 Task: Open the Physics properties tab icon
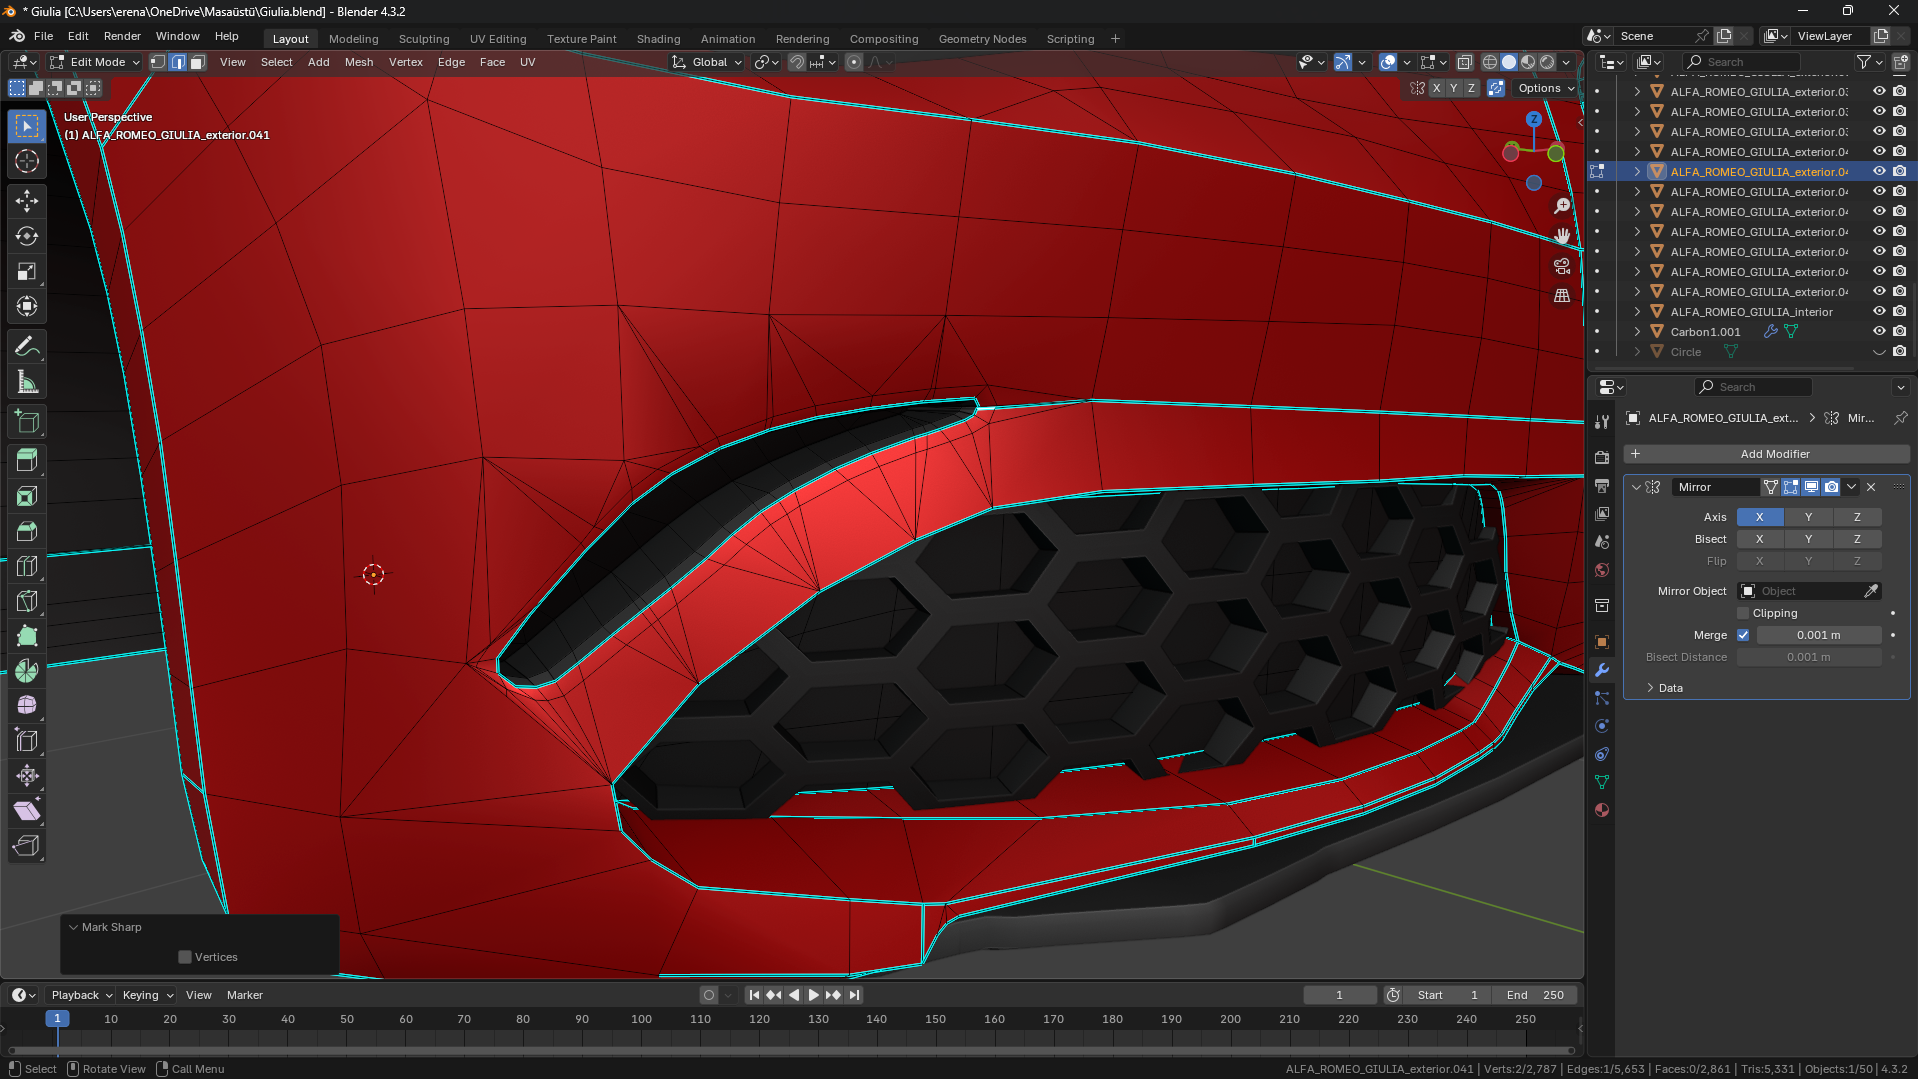pos(1602,726)
